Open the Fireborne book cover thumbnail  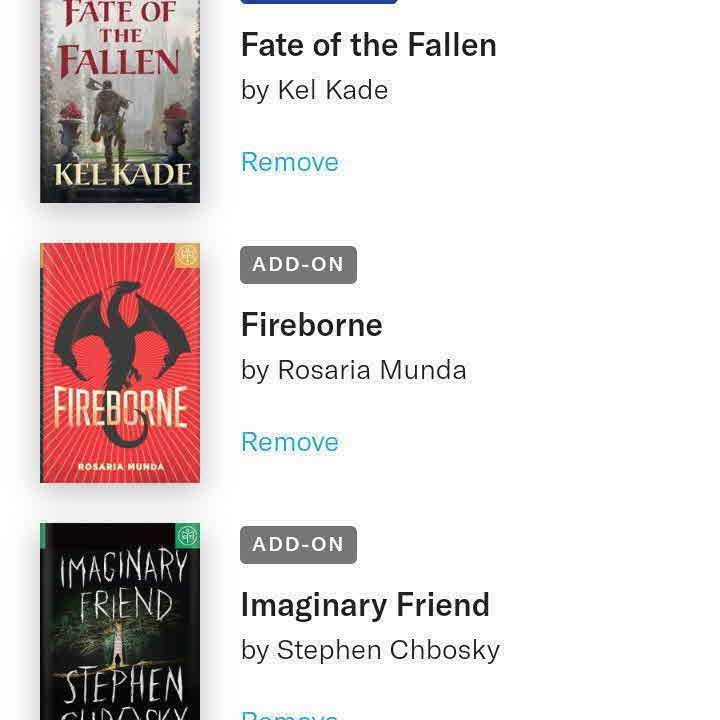tap(120, 363)
